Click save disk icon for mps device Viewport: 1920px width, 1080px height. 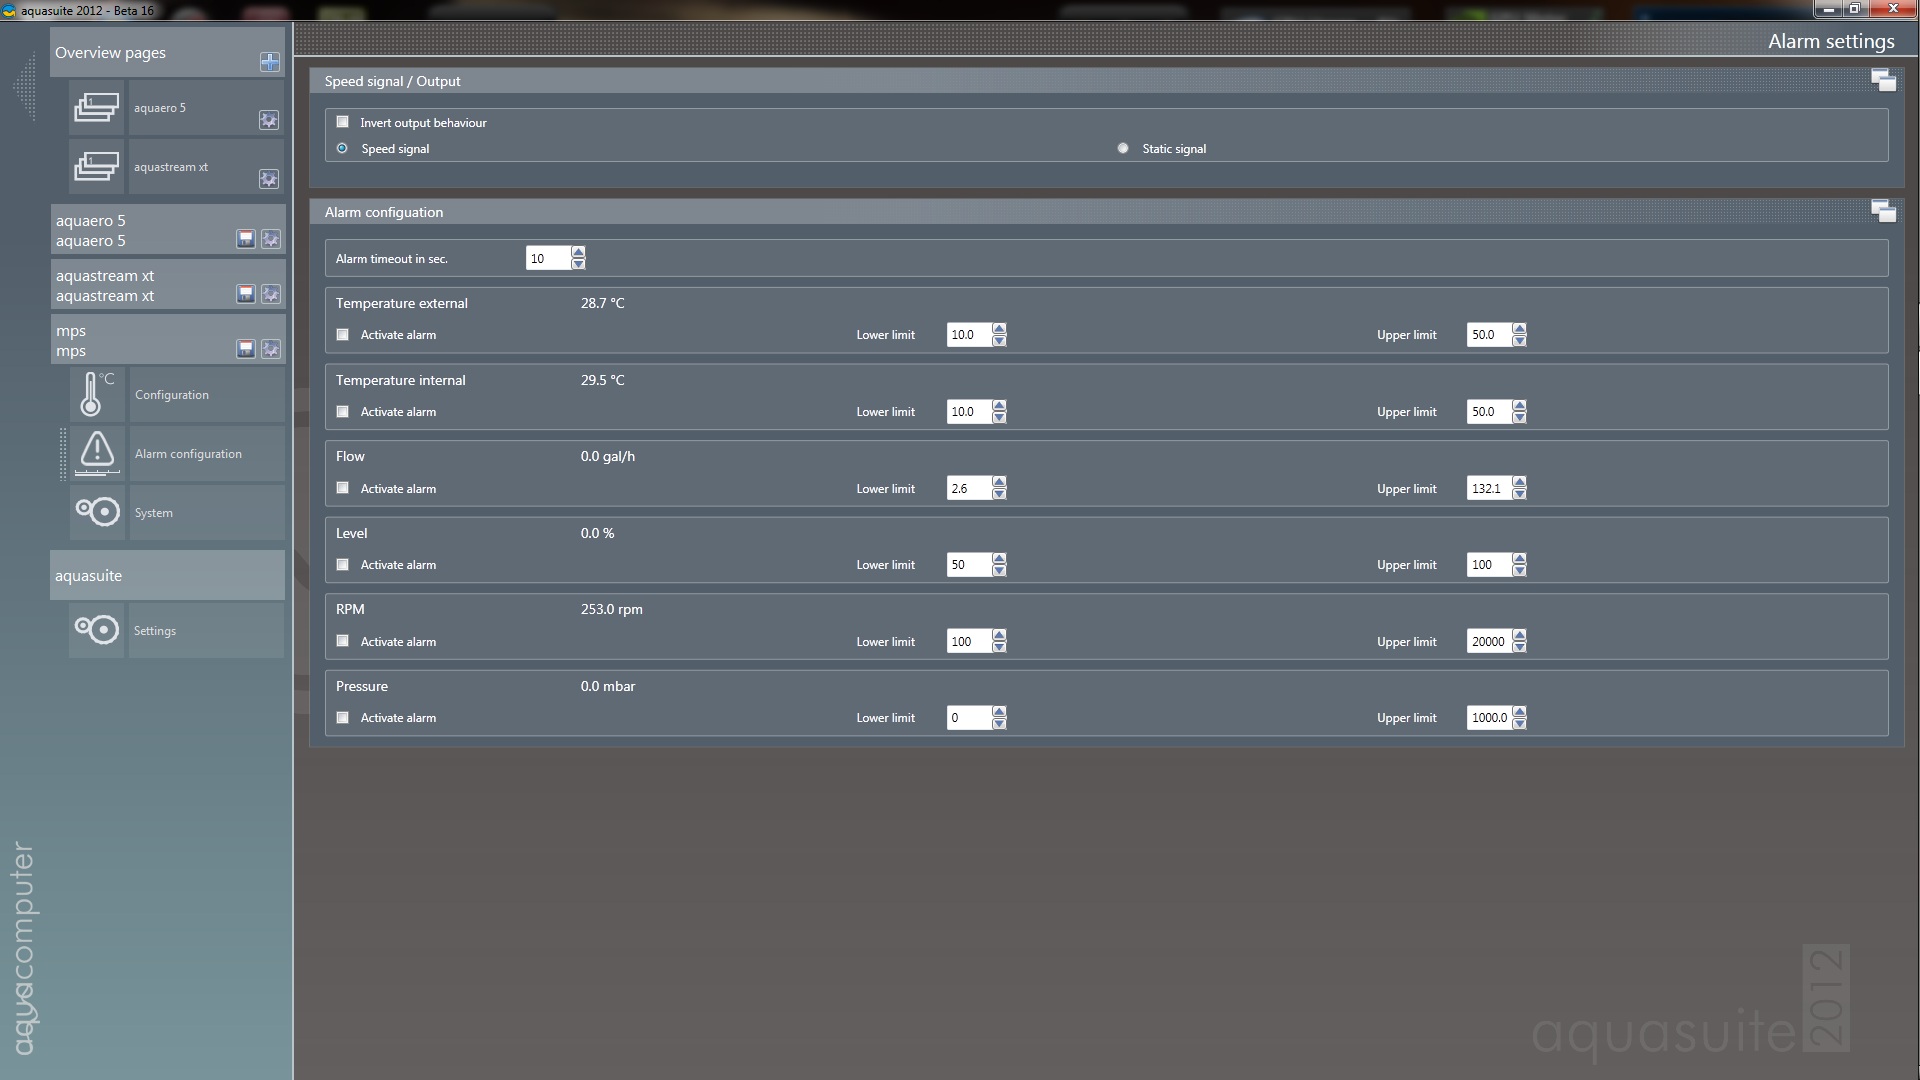point(245,349)
